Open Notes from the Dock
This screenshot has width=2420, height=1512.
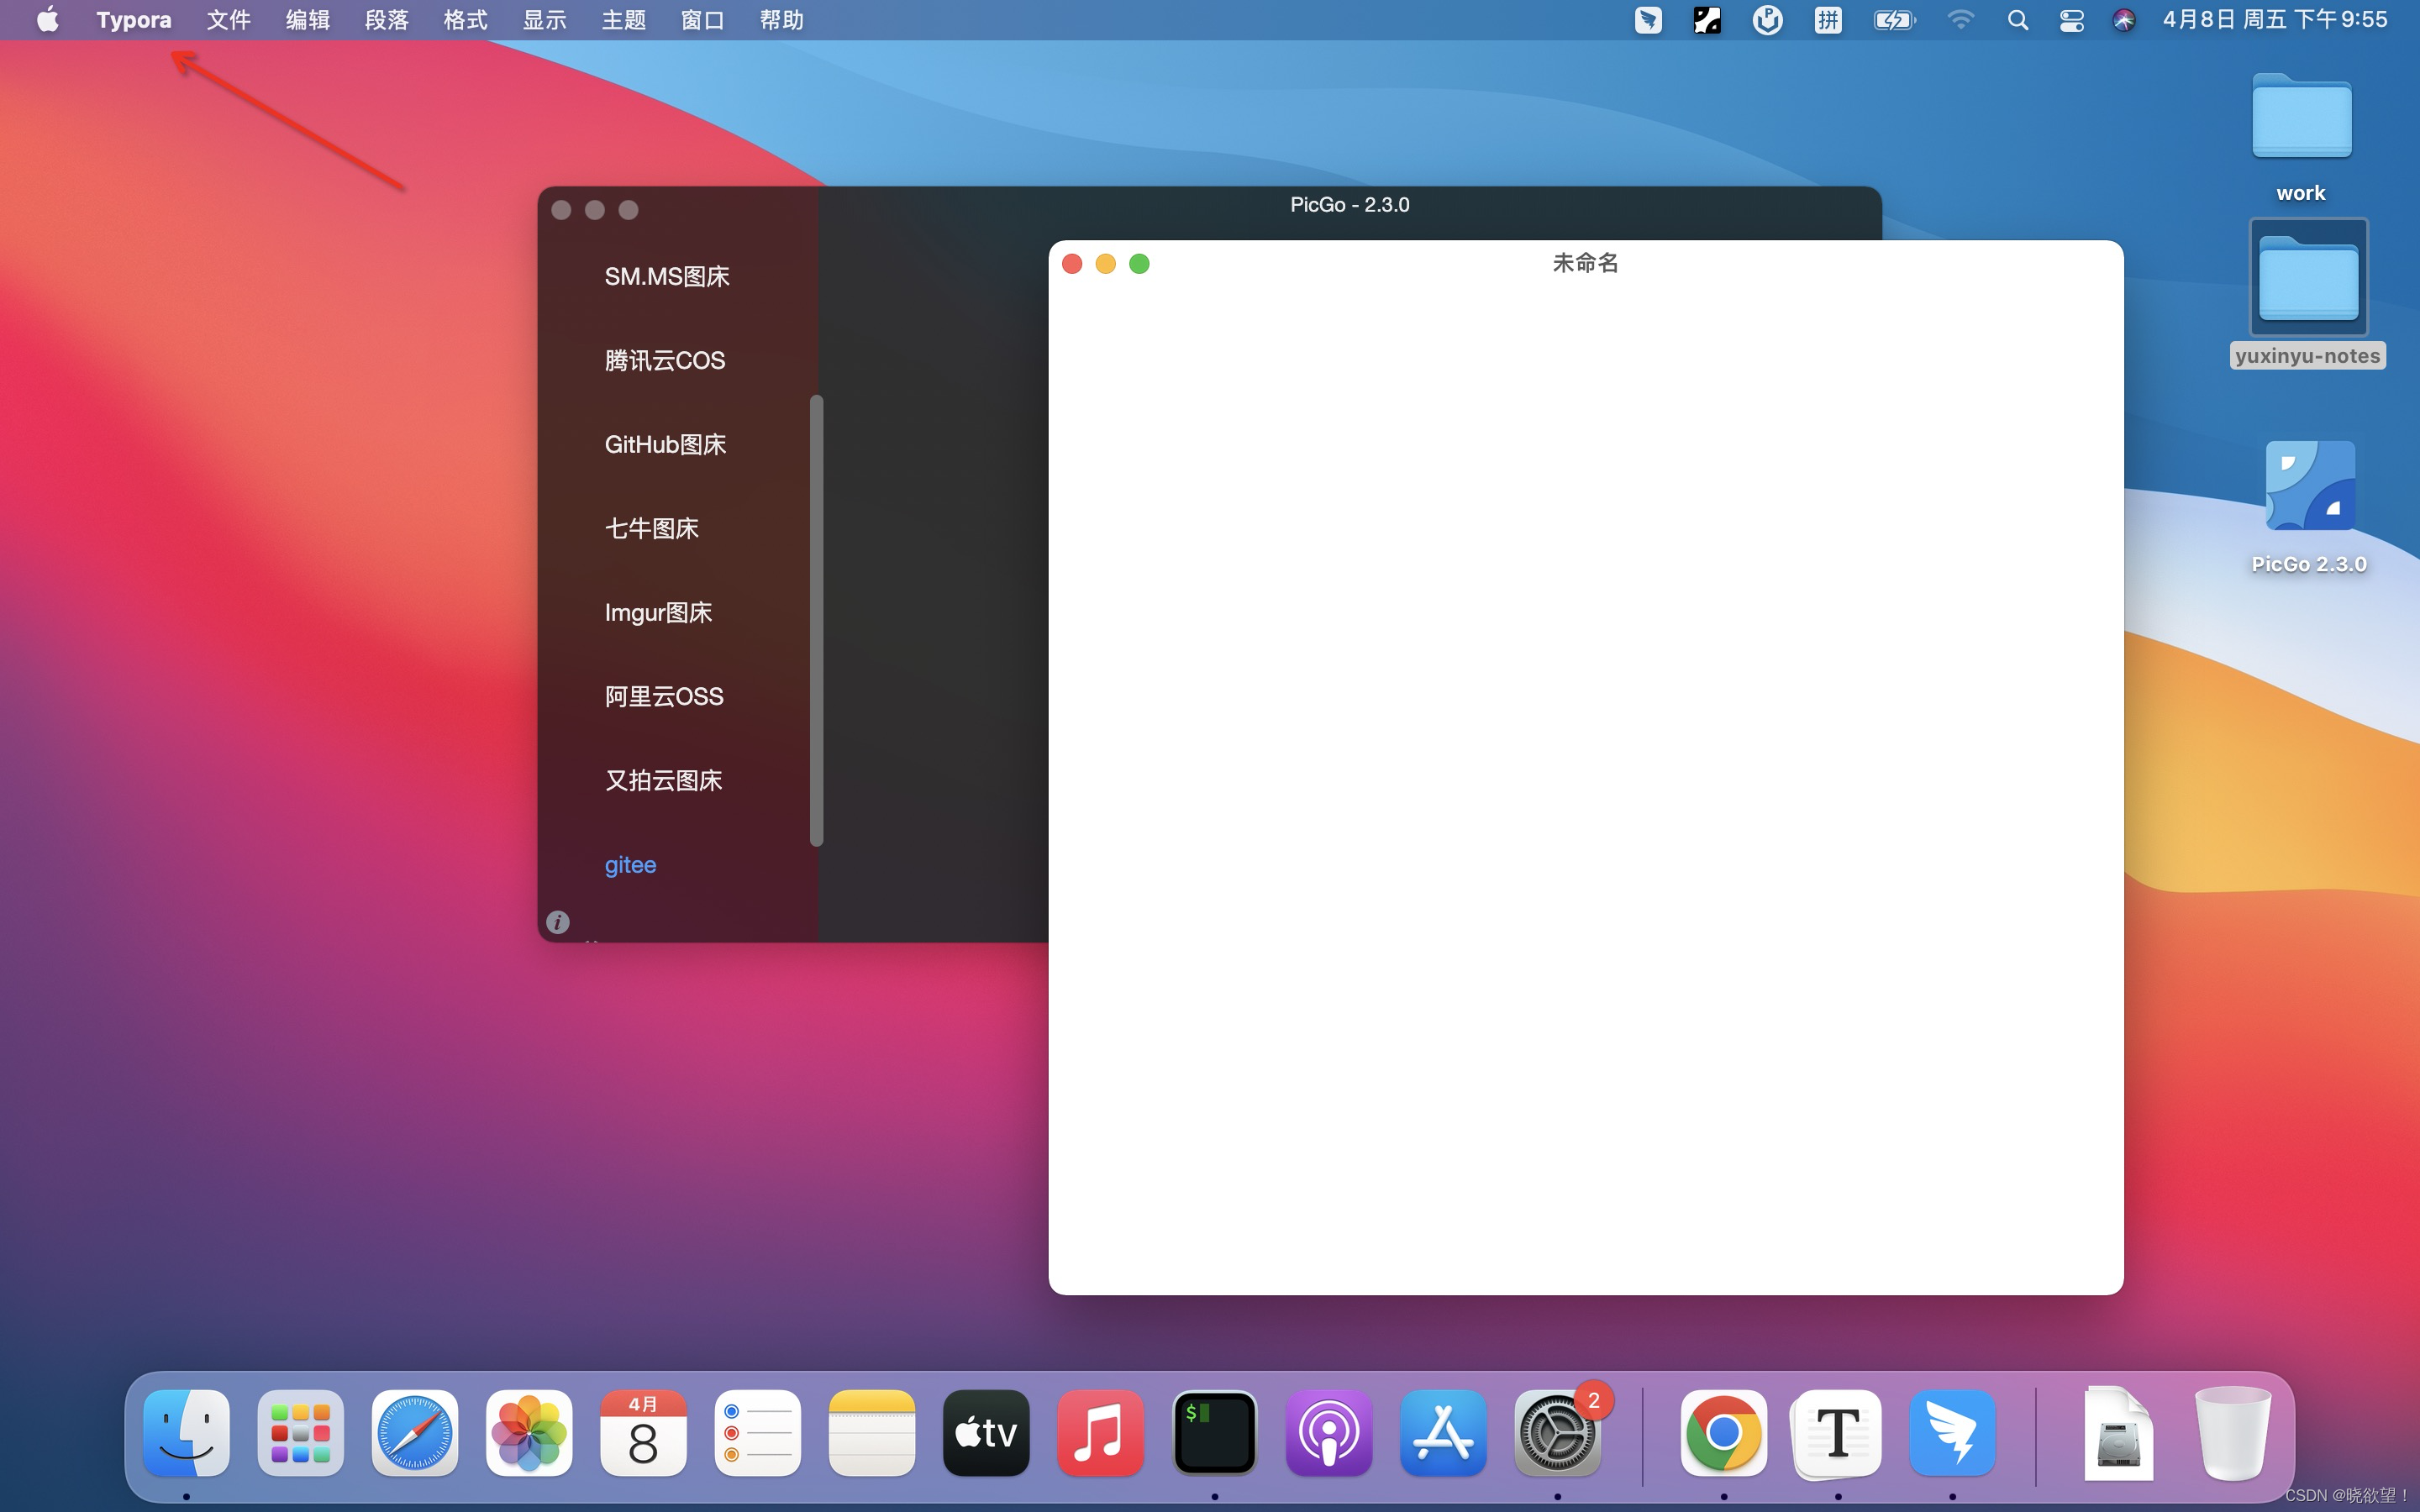click(872, 1433)
